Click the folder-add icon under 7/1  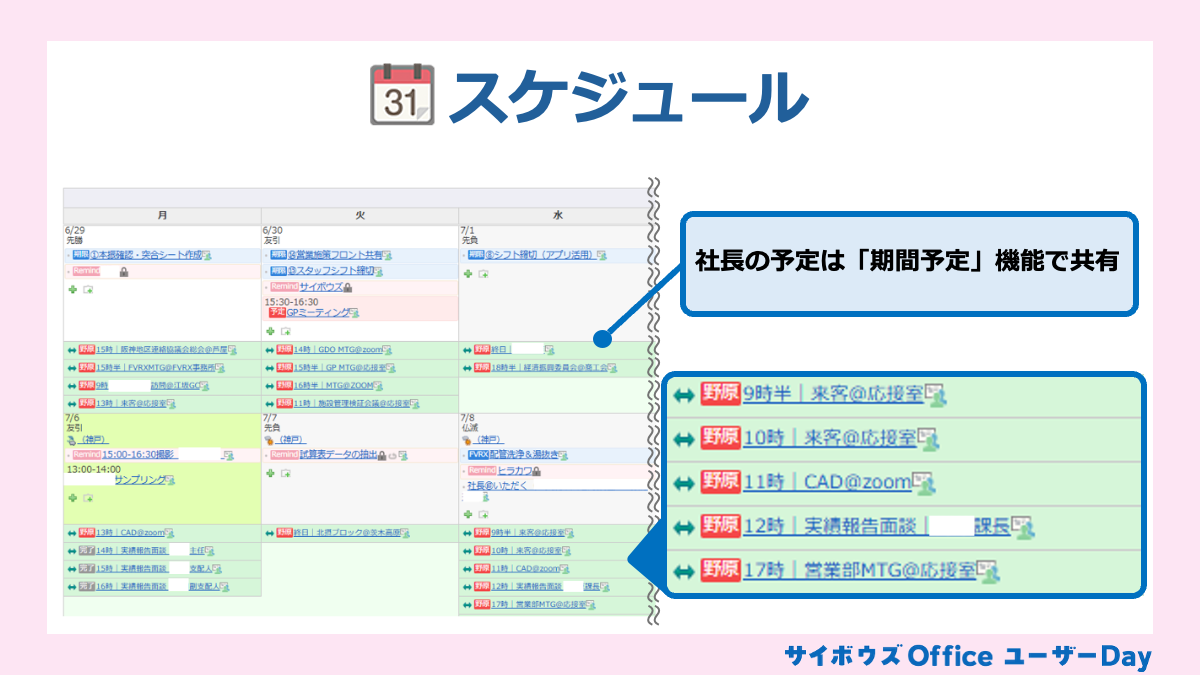pyautogui.click(x=484, y=273)
